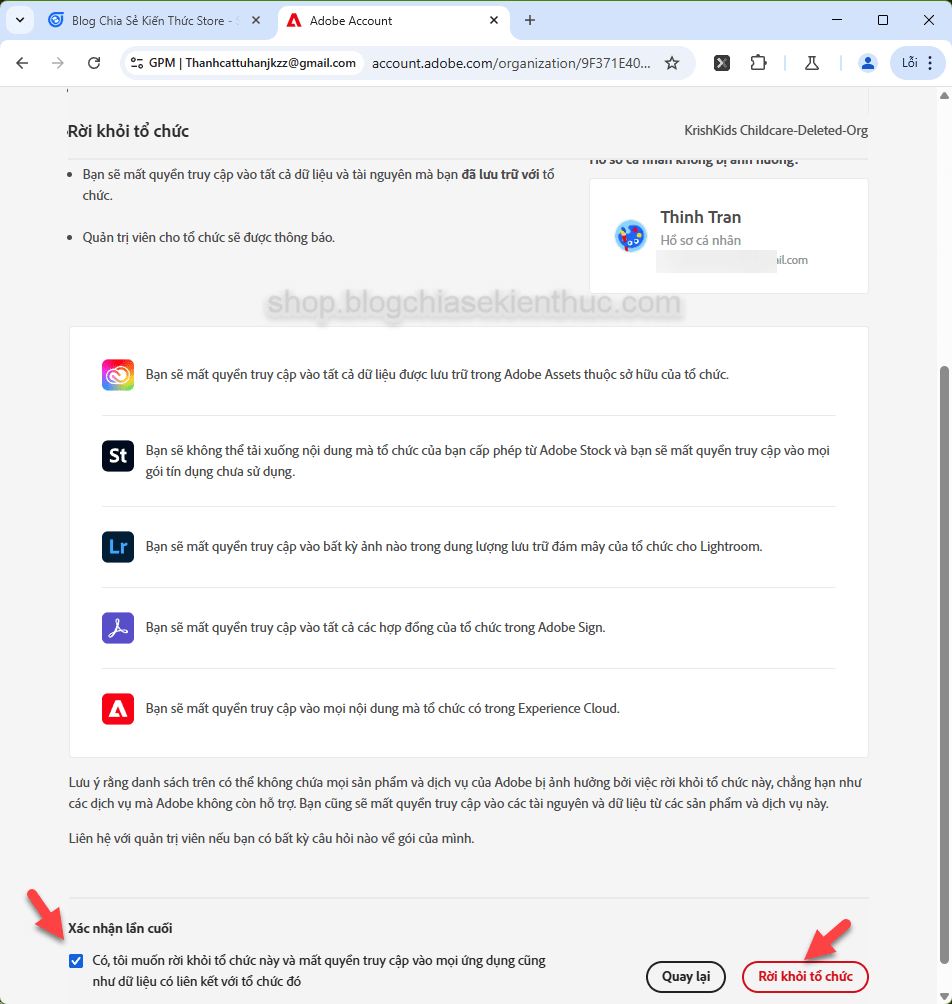Screen dimensions: 952x1004
Task: Click the Quay lại button
Action: click(x=686, y=977)
